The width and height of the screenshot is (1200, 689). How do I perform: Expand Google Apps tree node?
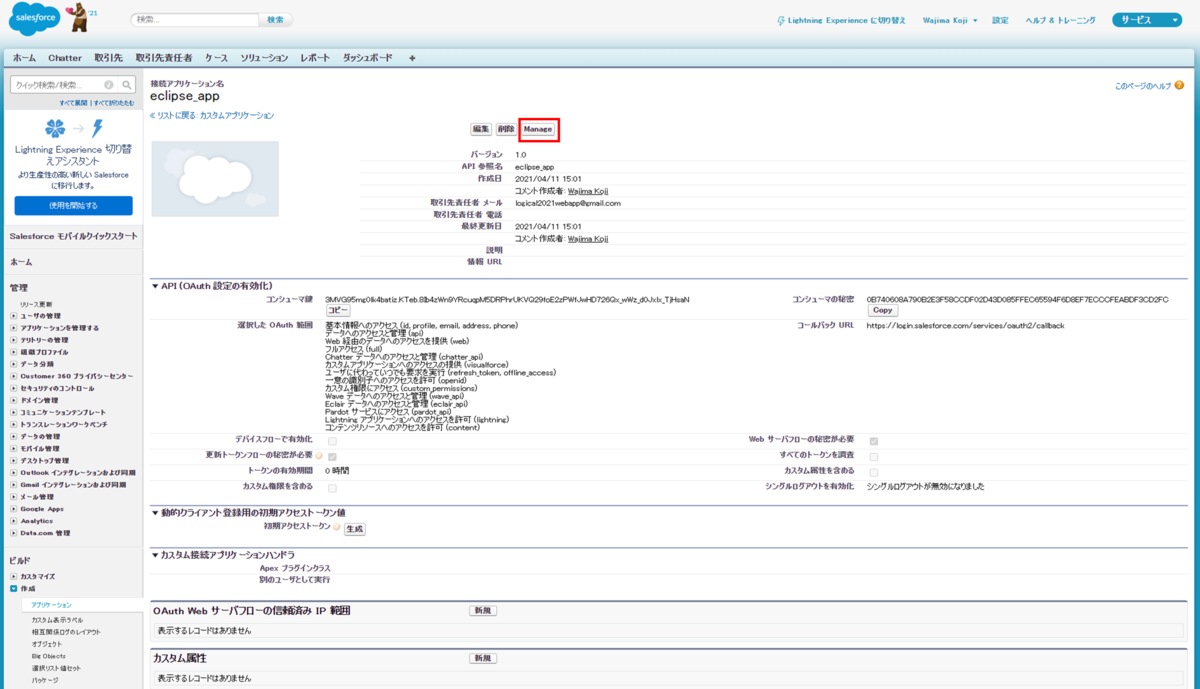point(14,509)
